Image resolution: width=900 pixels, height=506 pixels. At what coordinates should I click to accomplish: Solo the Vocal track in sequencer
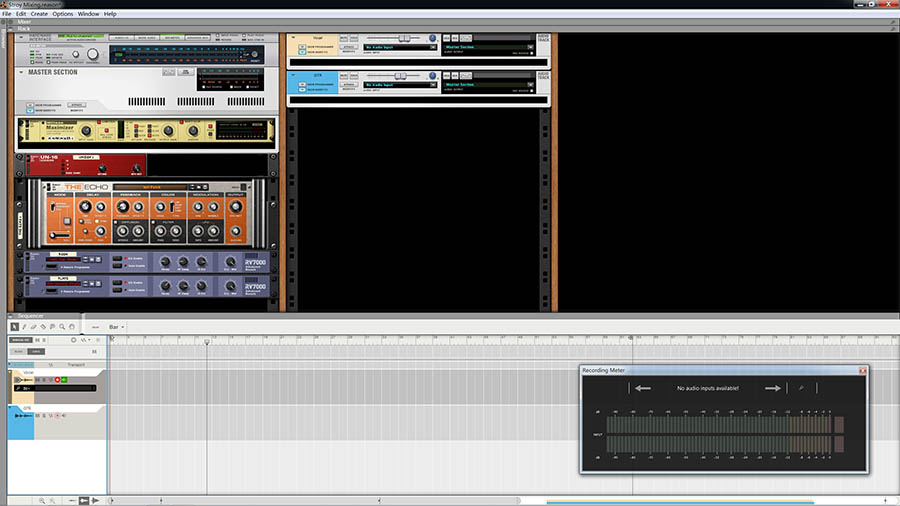pos(44,380)
